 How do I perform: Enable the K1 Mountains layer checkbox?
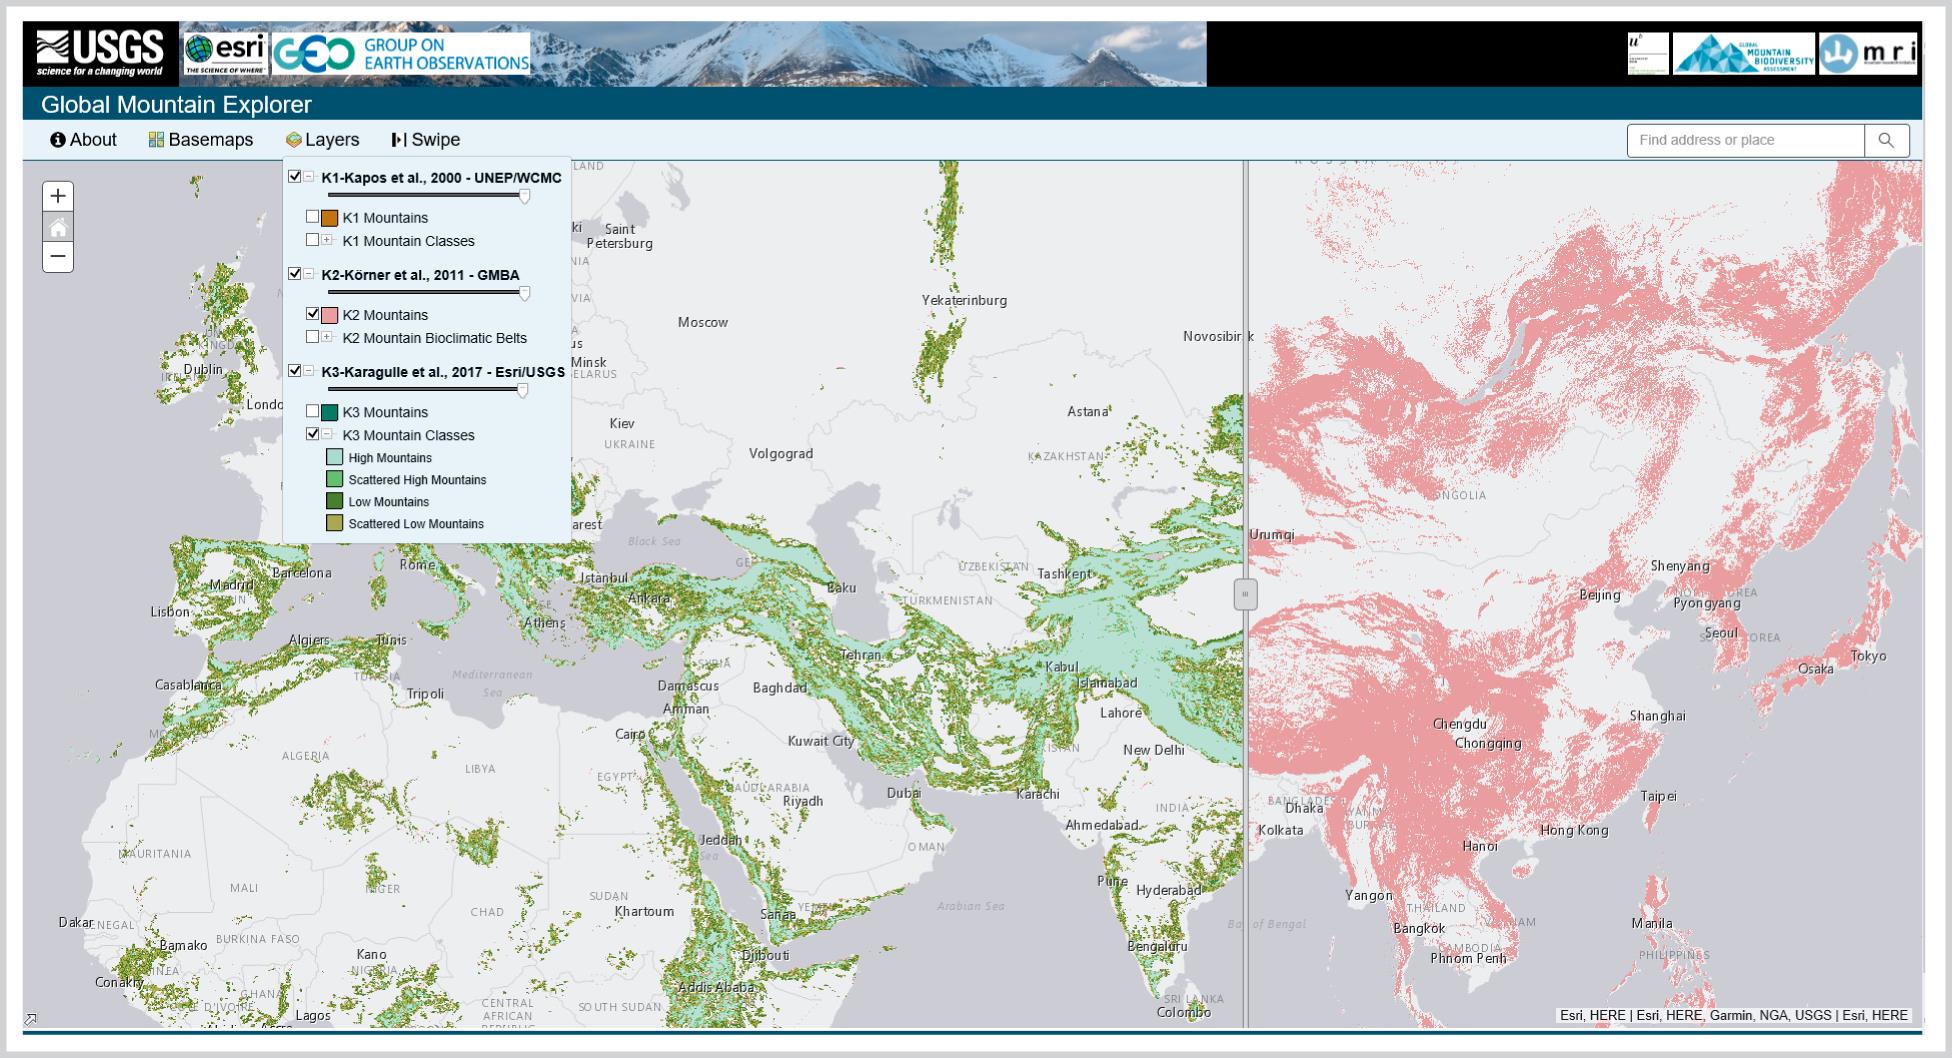click(x=313, y=217)
